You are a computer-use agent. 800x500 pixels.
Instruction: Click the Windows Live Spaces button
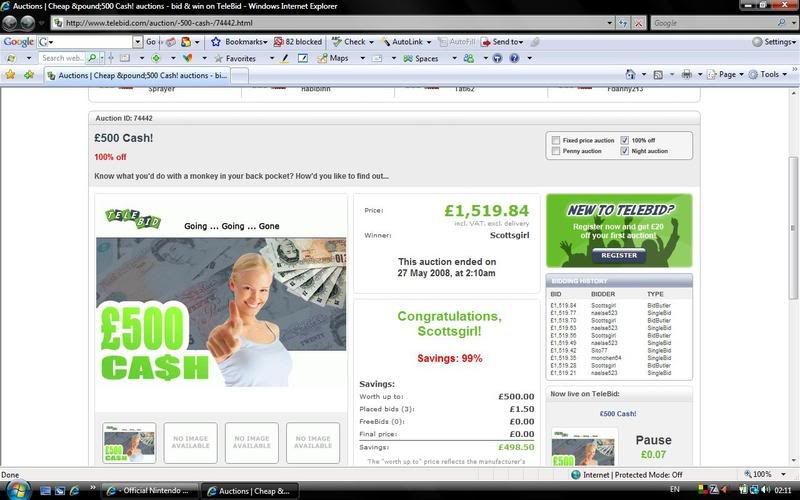click(421, 59)
